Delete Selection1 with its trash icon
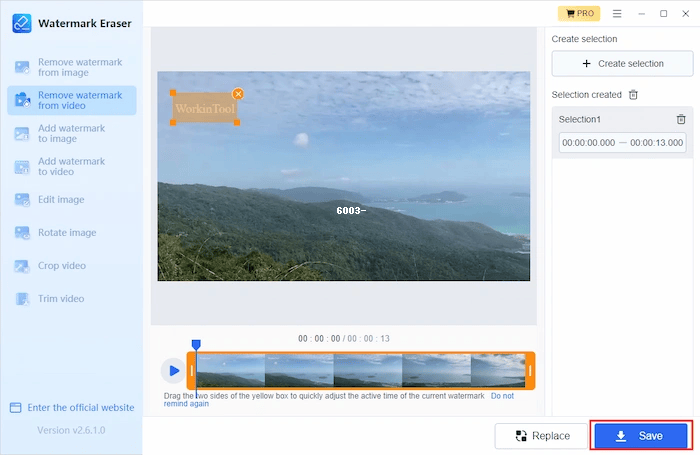 (681, 119)
